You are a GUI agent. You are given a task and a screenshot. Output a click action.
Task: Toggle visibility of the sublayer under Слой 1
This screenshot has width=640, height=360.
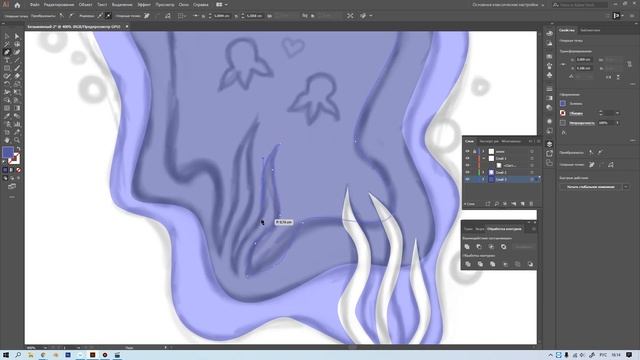[x=467, y=165]
